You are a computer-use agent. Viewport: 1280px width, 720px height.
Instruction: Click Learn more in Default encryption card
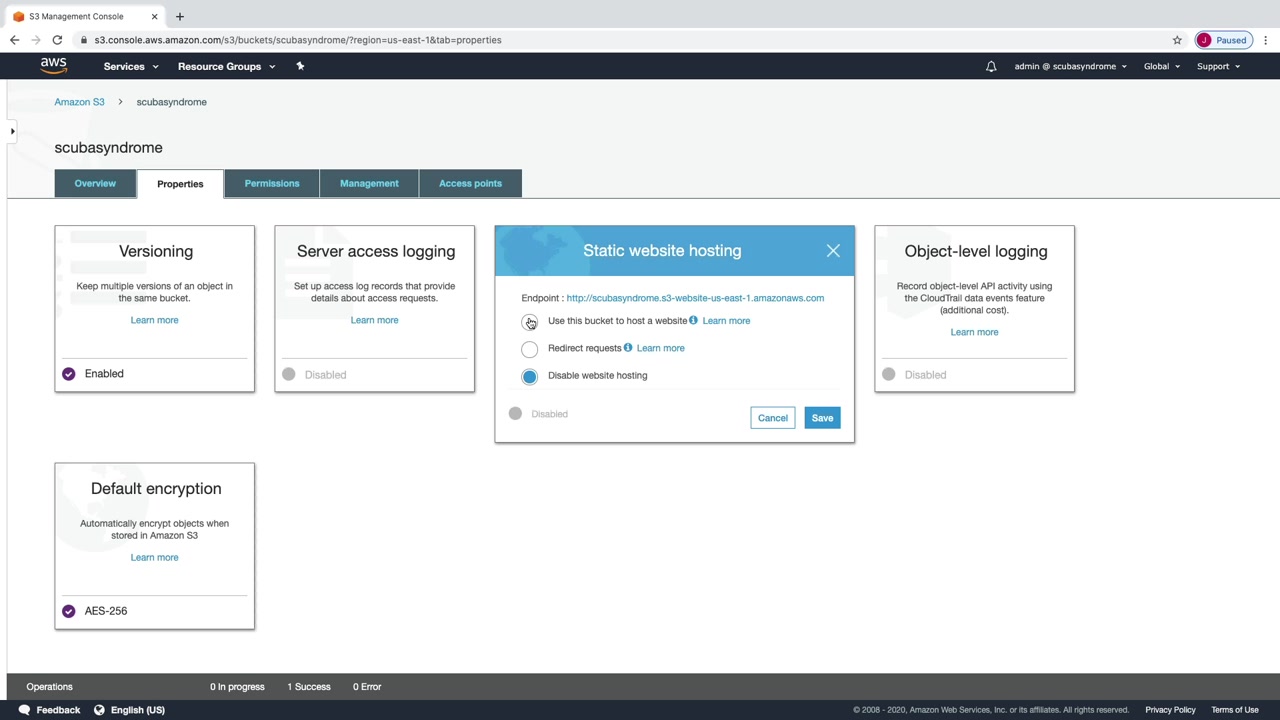[154, 557]
